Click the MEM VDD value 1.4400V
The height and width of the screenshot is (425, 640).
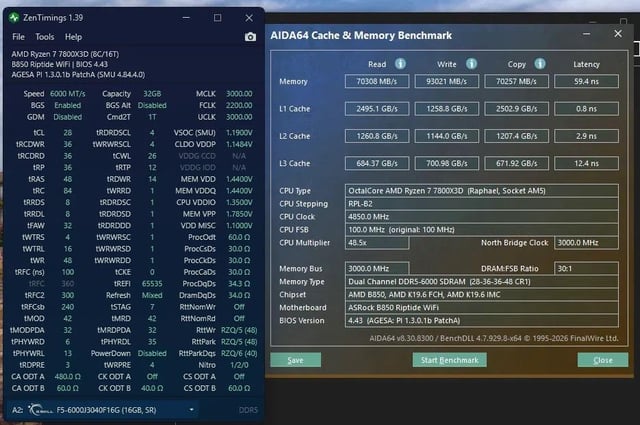239,179
